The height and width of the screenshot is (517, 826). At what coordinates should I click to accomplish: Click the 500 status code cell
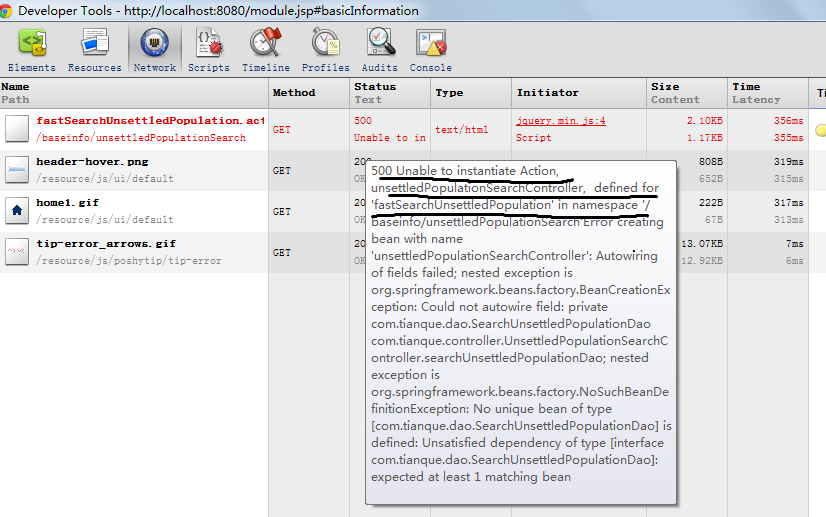363,121
